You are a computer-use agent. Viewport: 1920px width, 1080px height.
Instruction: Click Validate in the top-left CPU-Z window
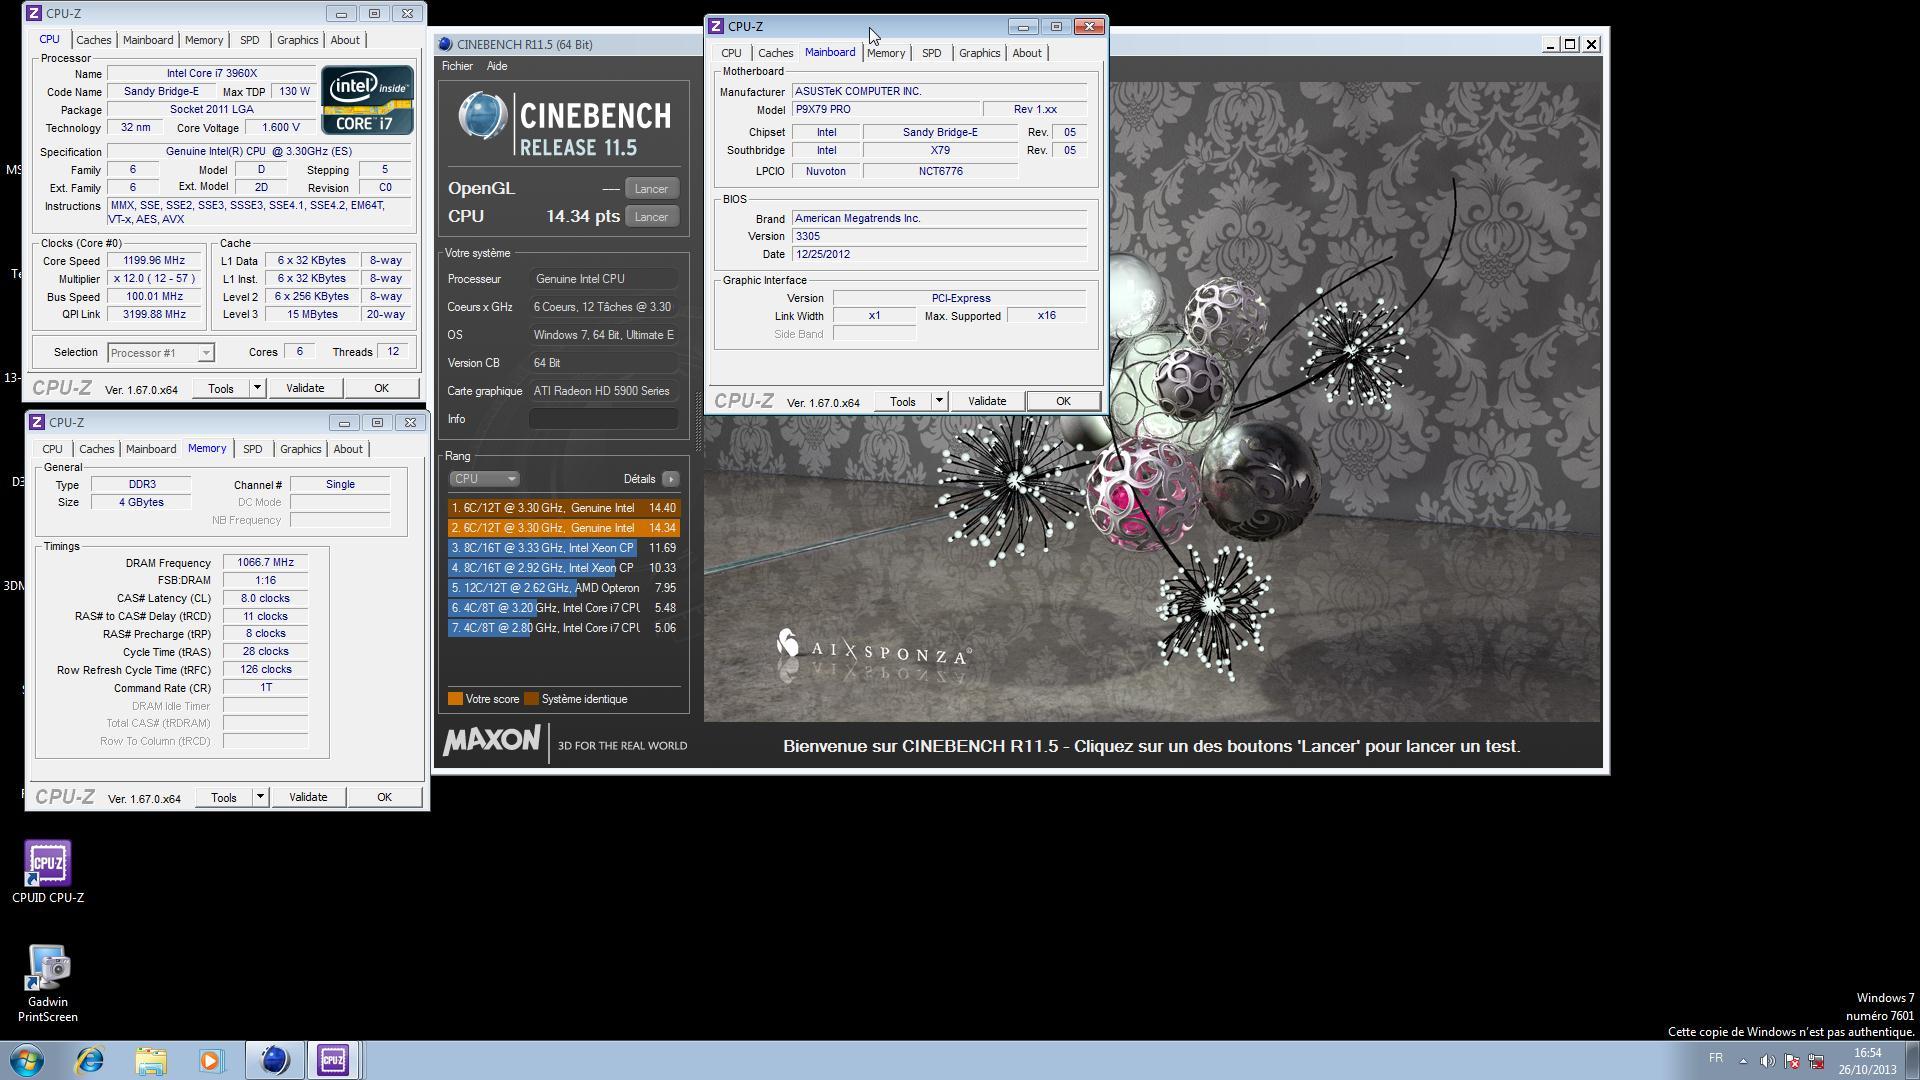(305, 388)
